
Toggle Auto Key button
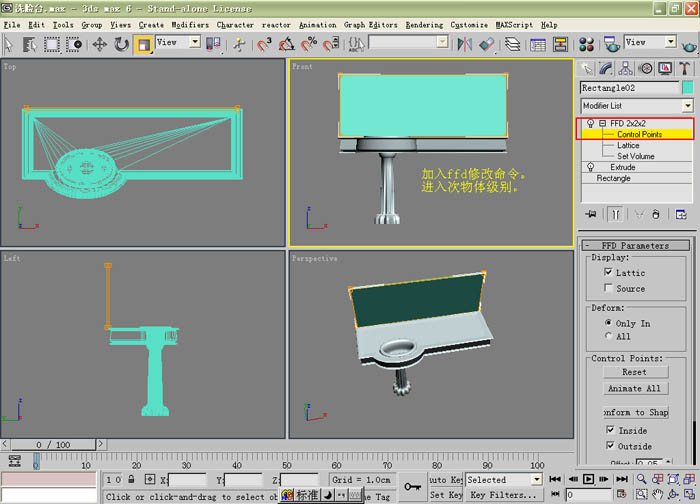point(446,479)
